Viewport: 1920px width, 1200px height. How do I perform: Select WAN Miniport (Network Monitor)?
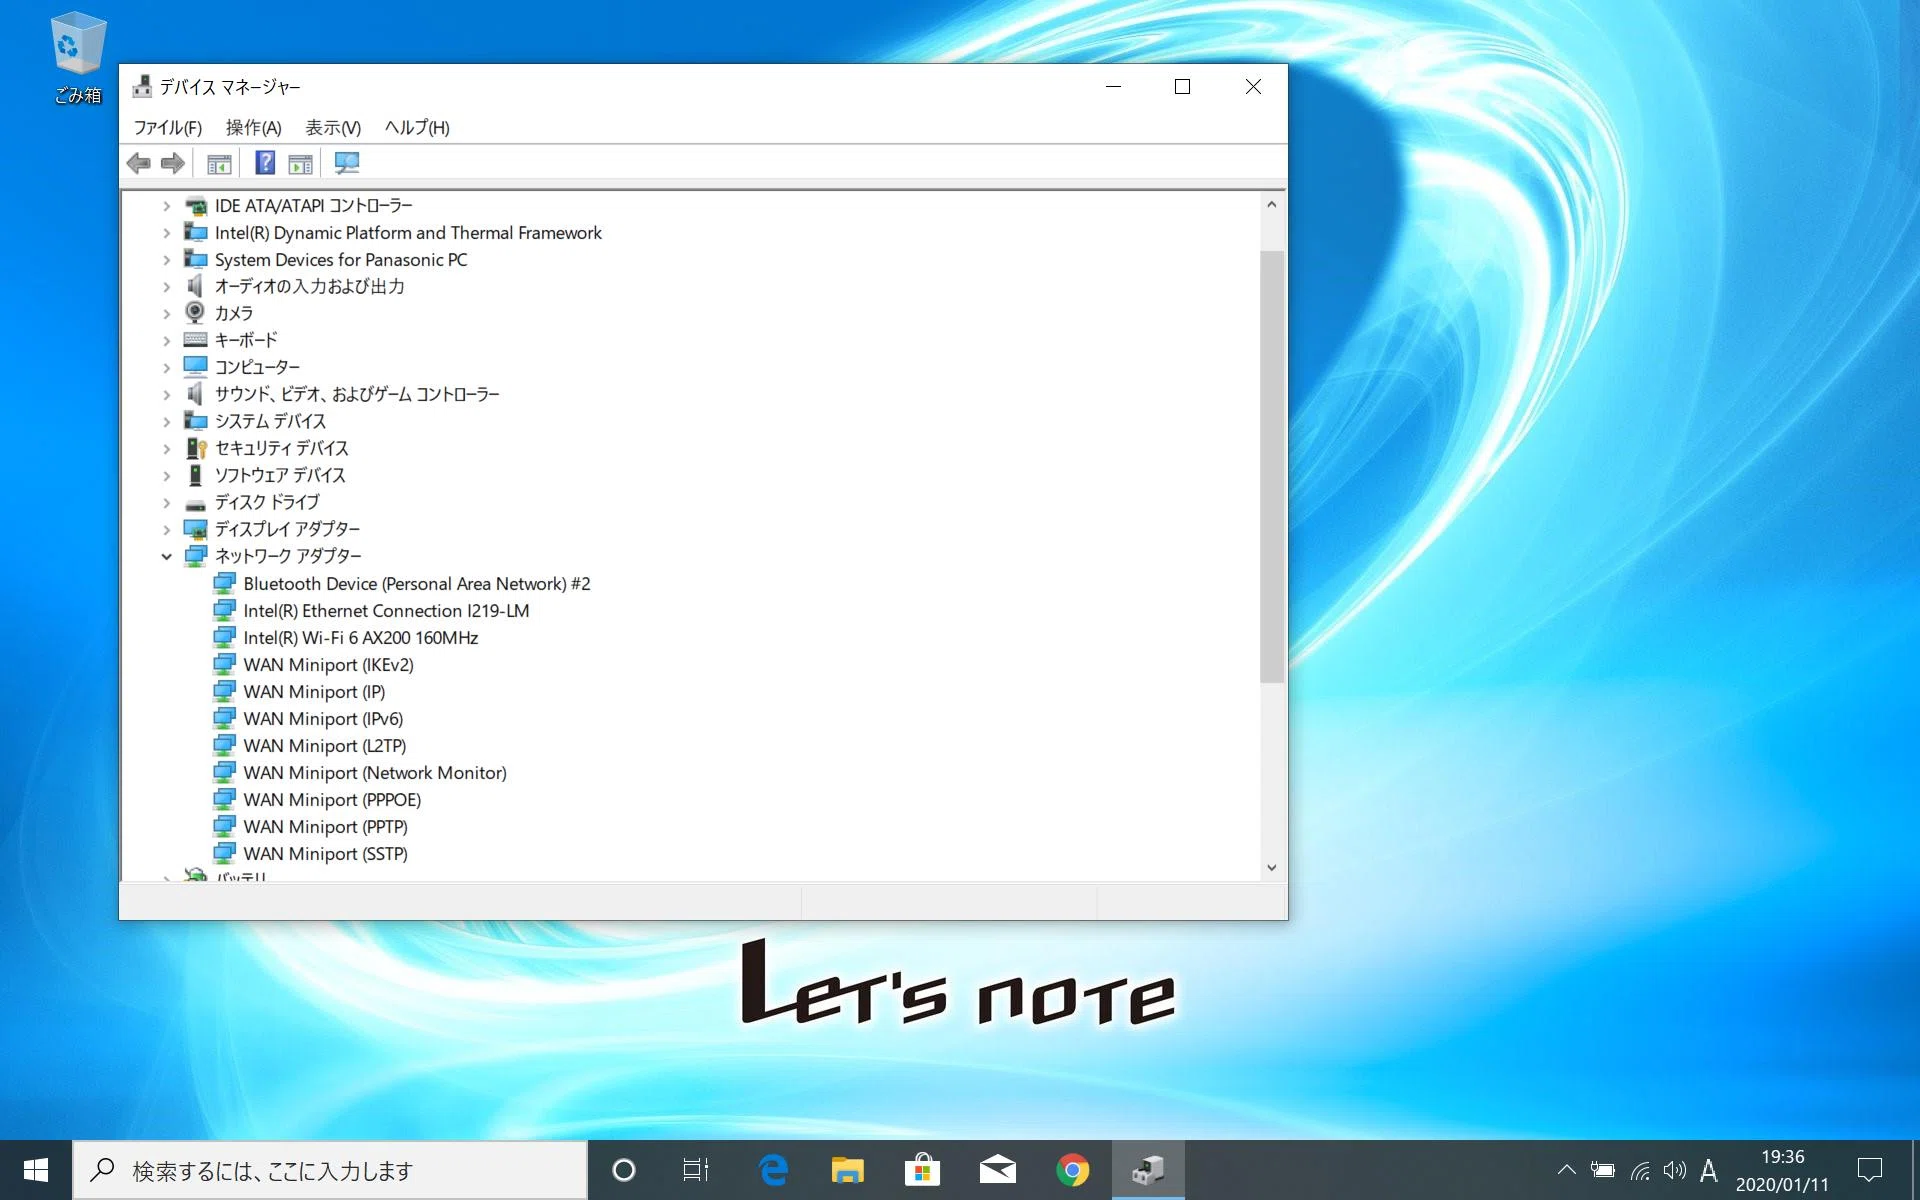click(x=375, y=773)
